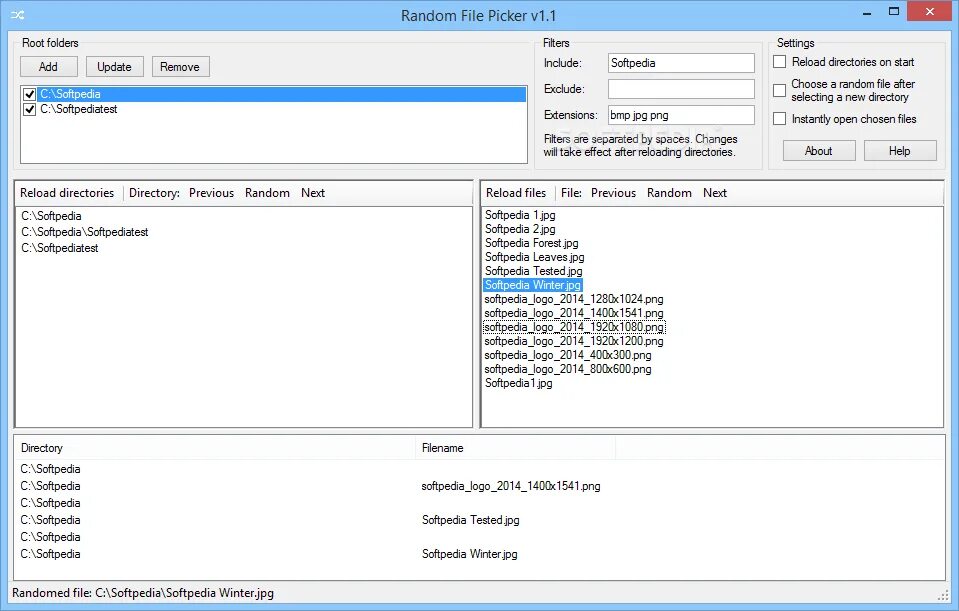Click the Remove root folder button
Screen dimensions: 959x611
coord(180,67)
